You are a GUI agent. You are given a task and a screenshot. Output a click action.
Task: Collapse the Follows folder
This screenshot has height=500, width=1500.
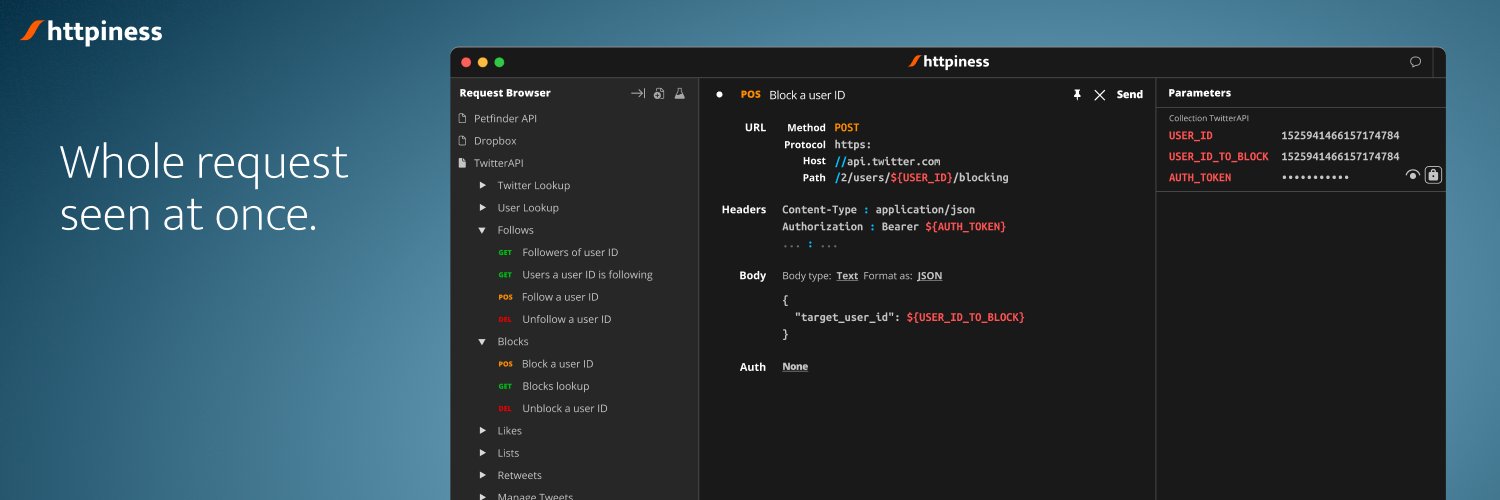tap(483, 230)
